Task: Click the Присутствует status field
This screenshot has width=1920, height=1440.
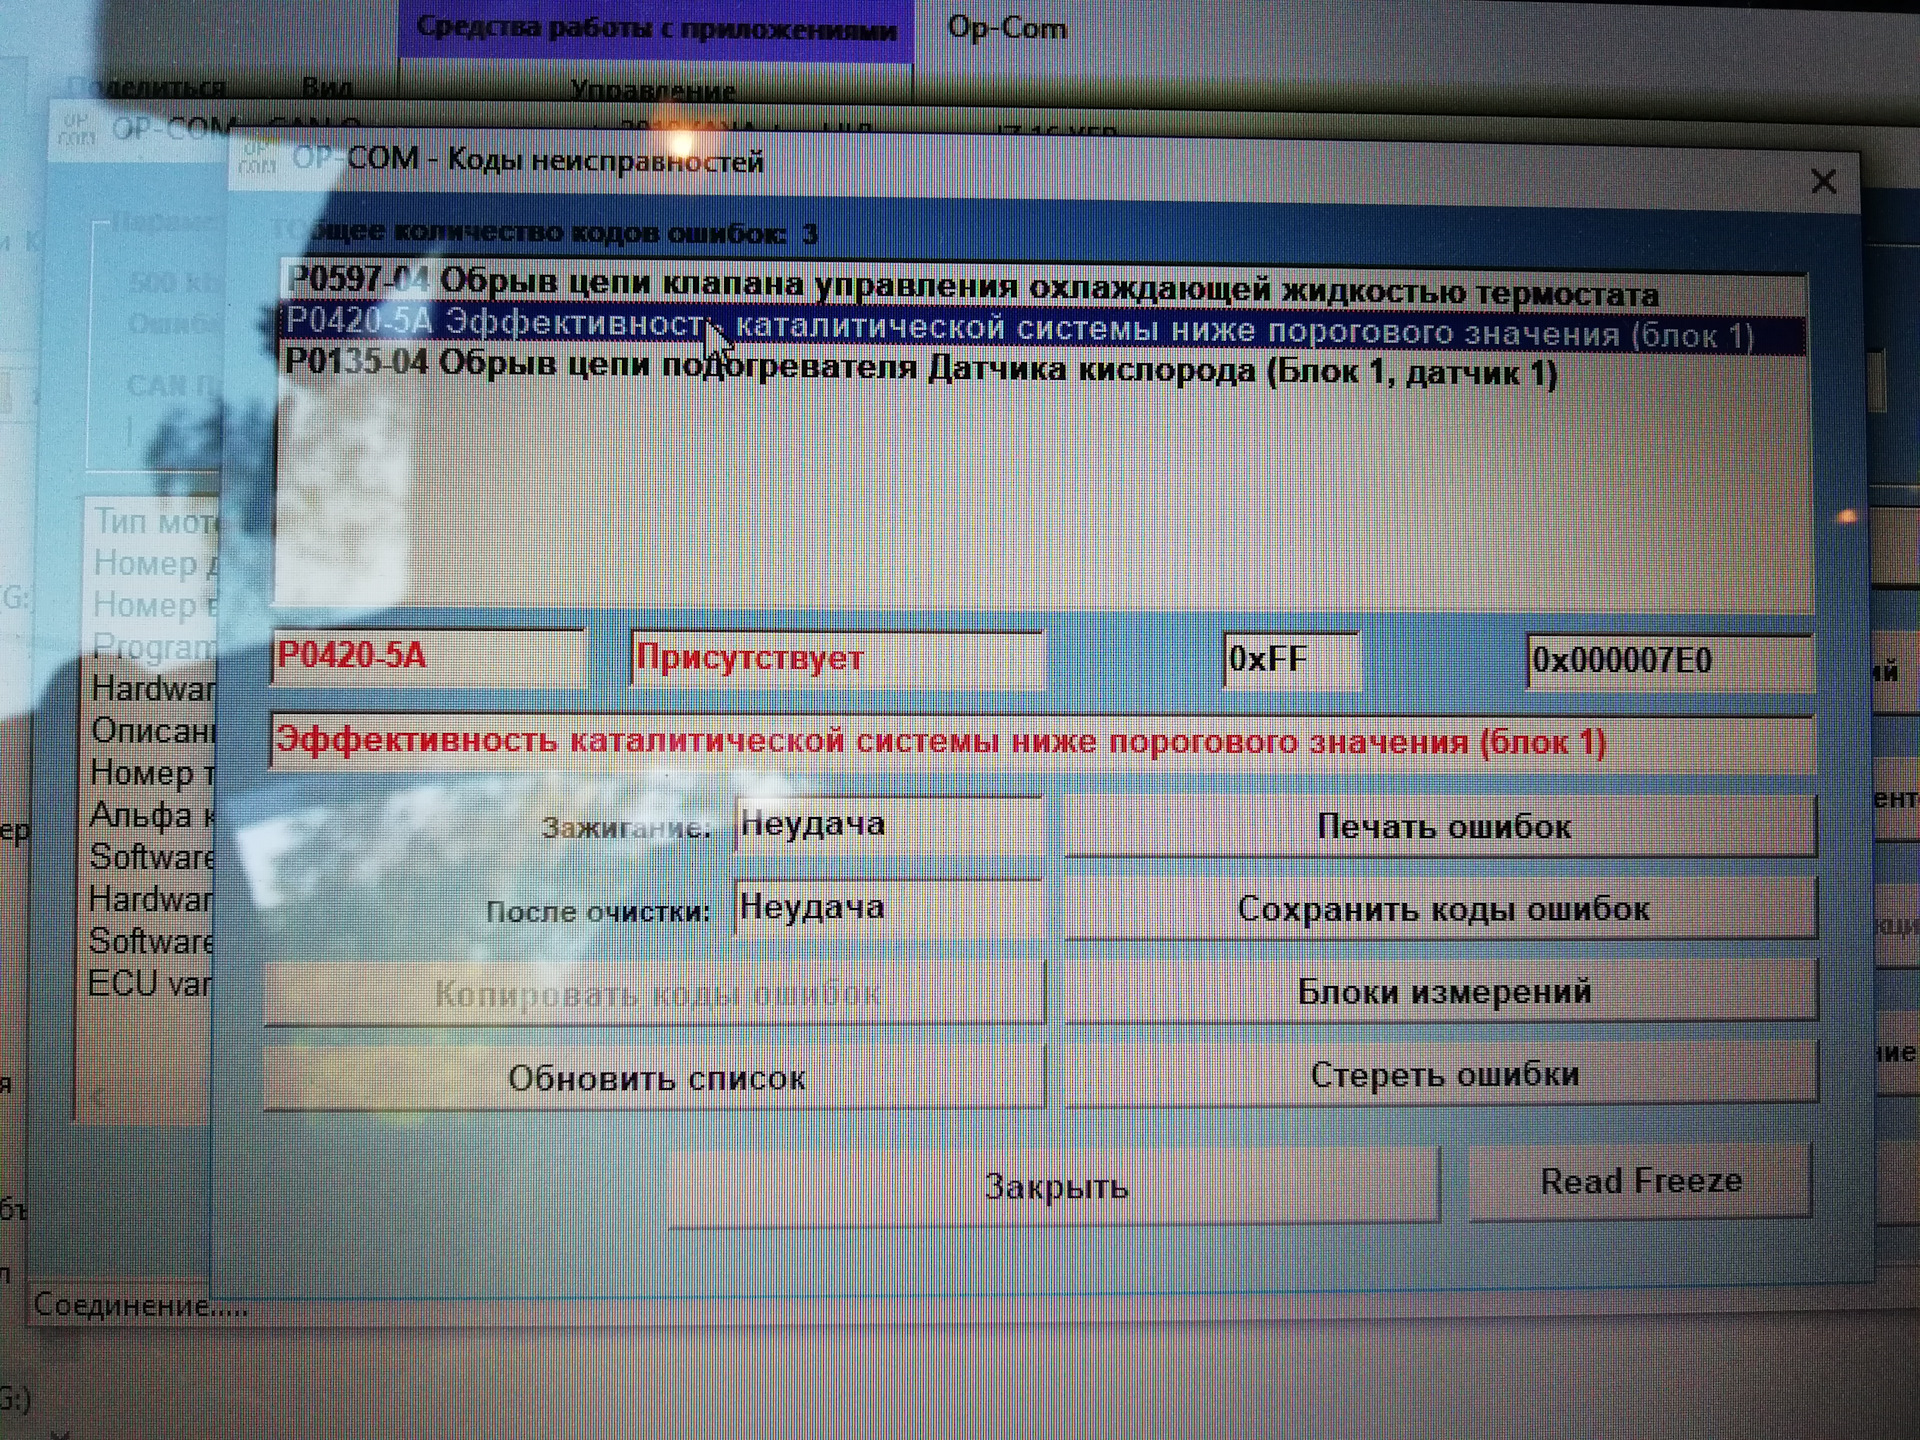Action: [x=836, y=659]
